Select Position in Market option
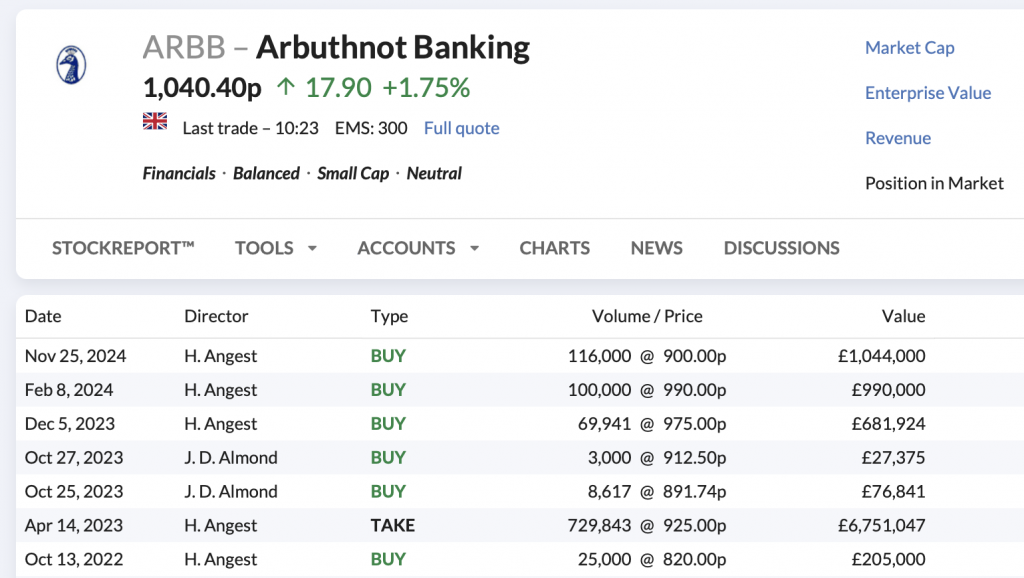The width and height of the screenshot is (1024, 578). coord(933,183)
